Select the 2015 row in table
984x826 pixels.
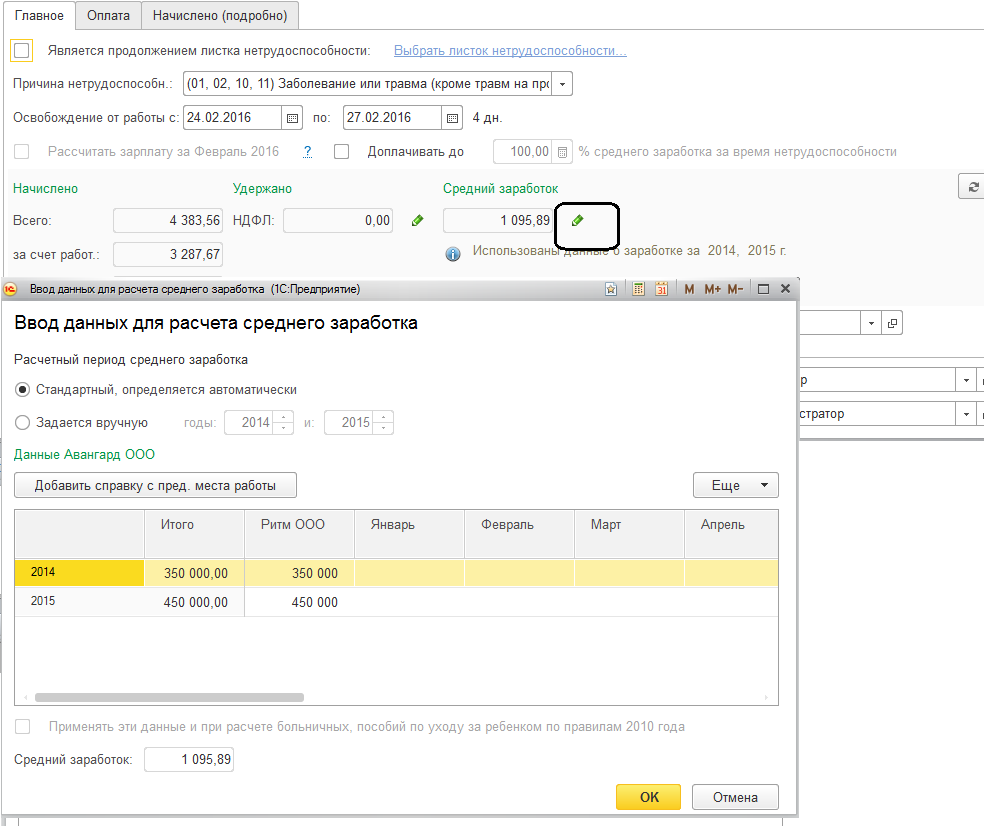pyautogui.click(x=396, y=602)
